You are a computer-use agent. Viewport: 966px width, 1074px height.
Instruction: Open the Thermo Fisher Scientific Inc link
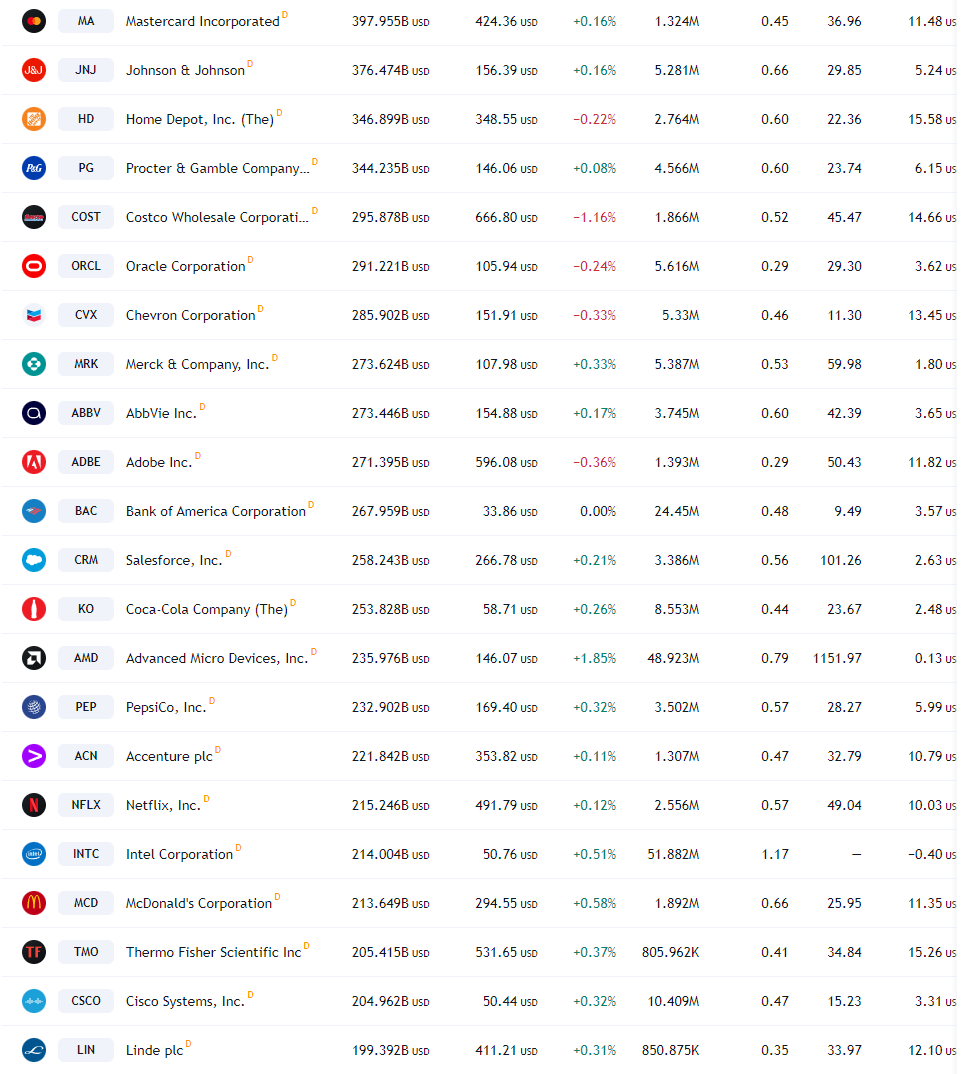[214, 952]
